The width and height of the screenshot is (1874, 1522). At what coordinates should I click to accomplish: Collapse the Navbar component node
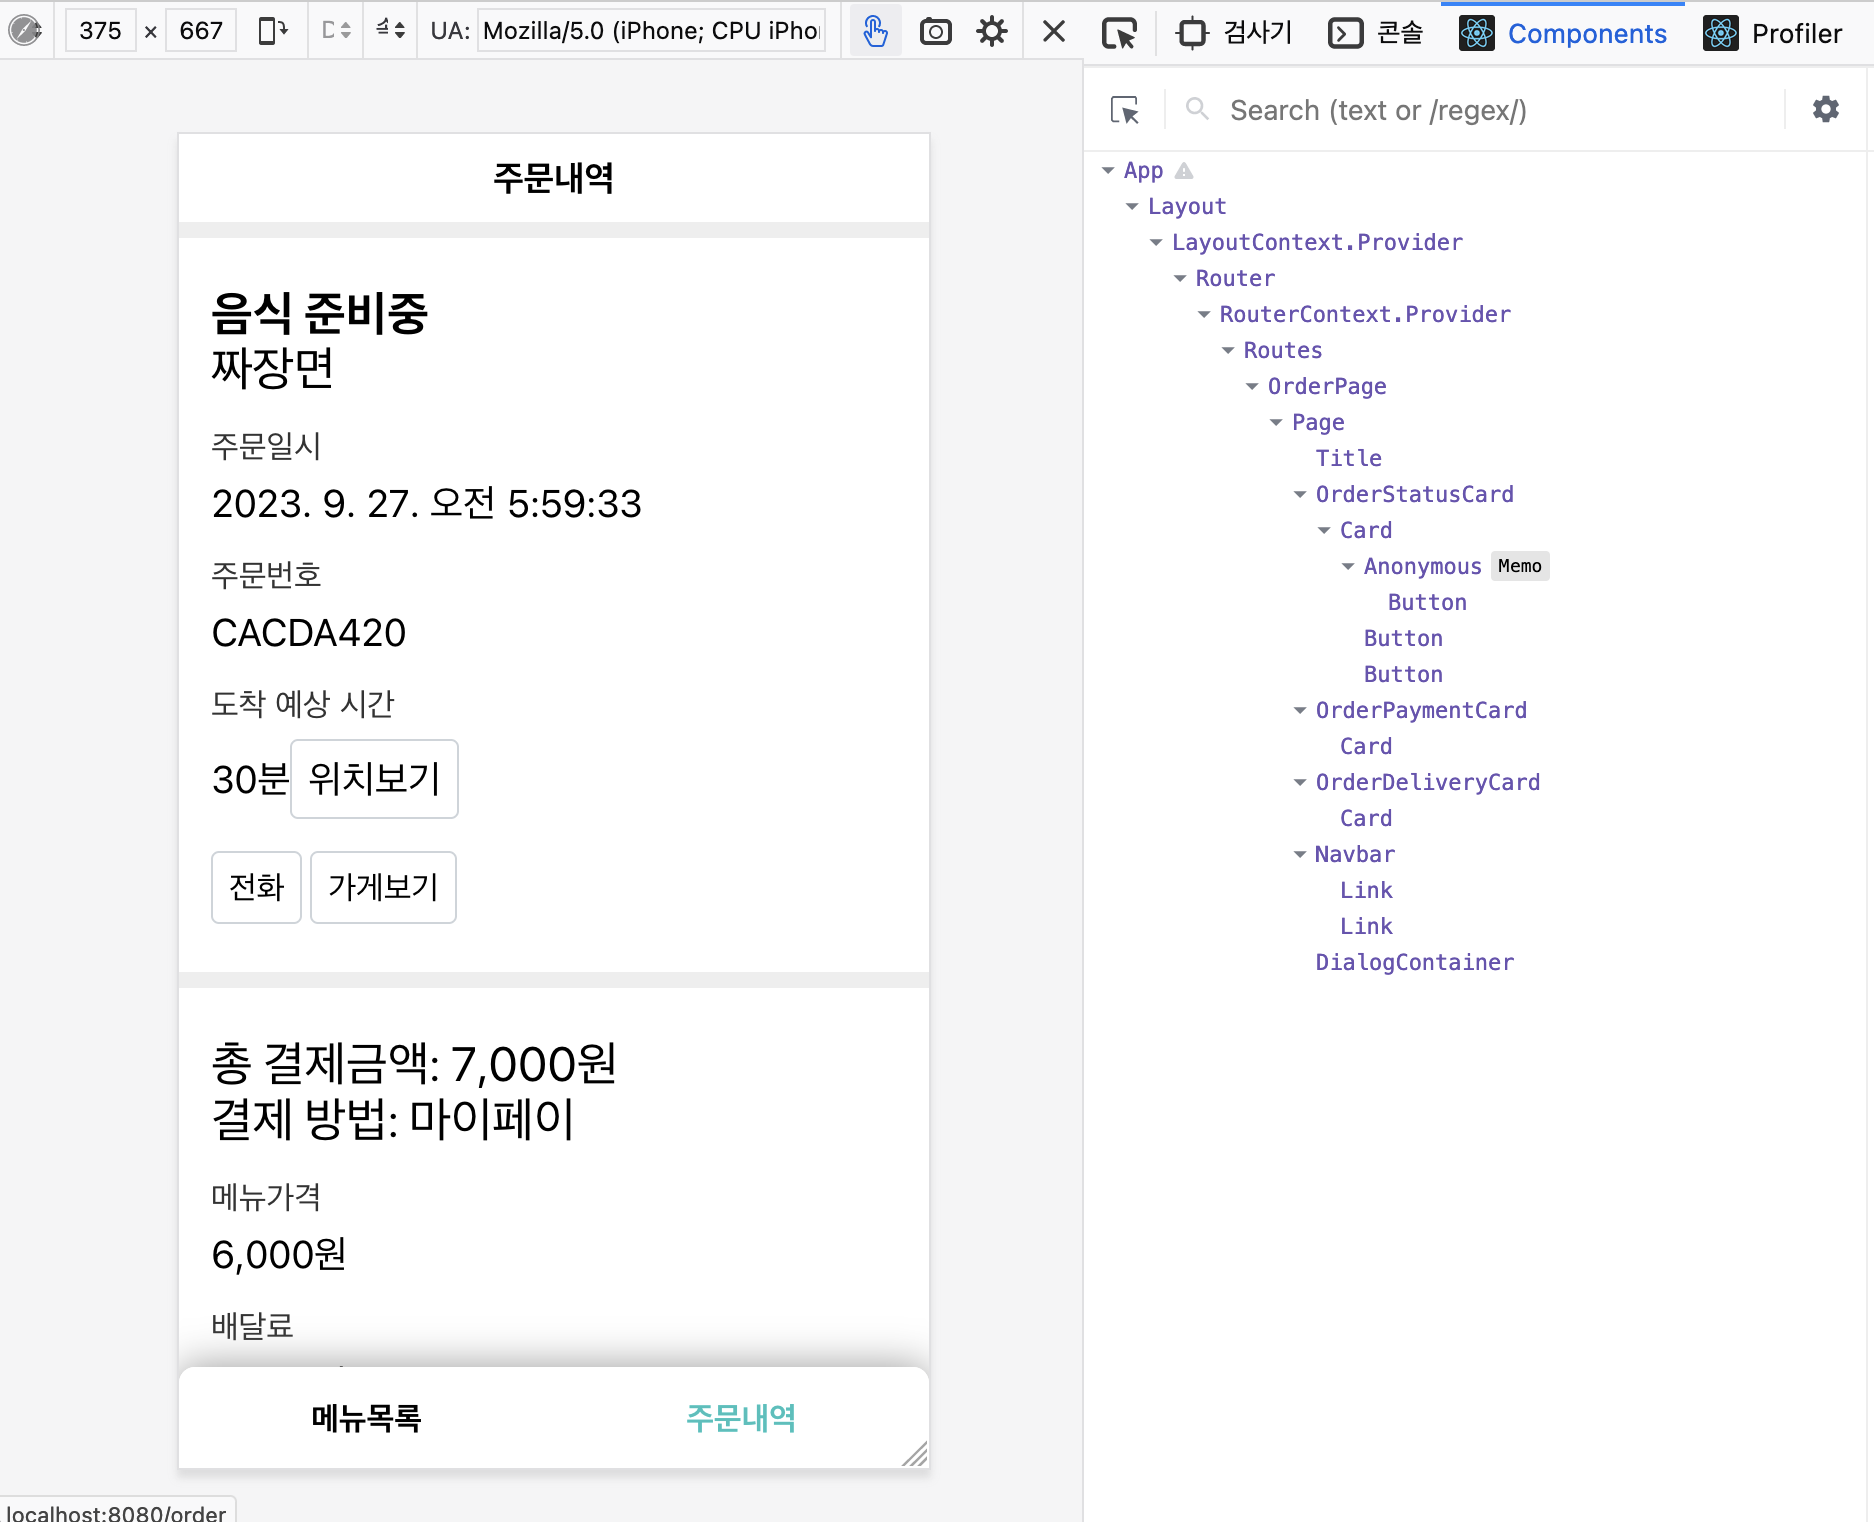1298,854
